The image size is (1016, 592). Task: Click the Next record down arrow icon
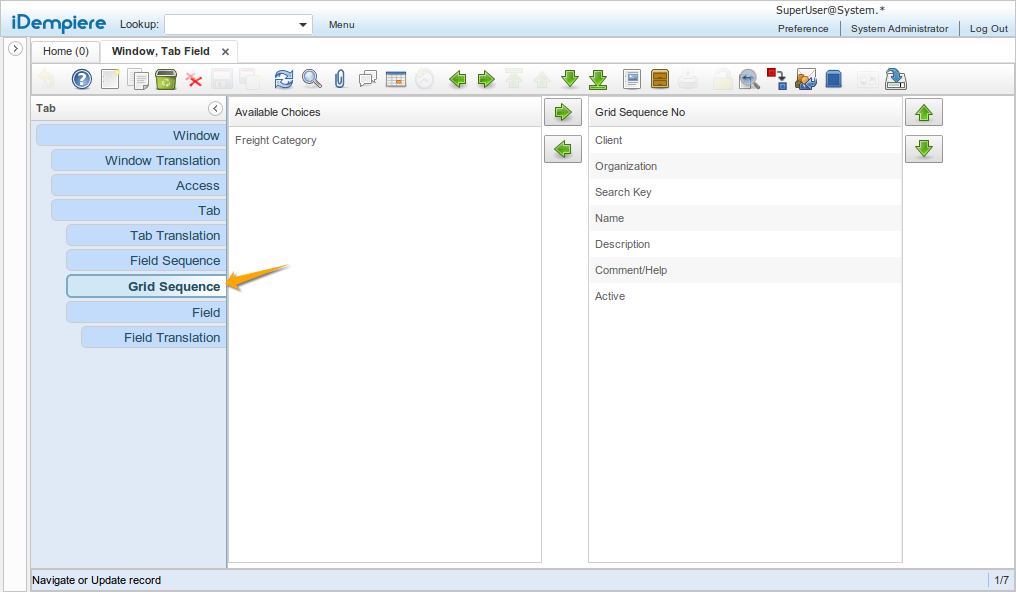[x=570, y=79]
